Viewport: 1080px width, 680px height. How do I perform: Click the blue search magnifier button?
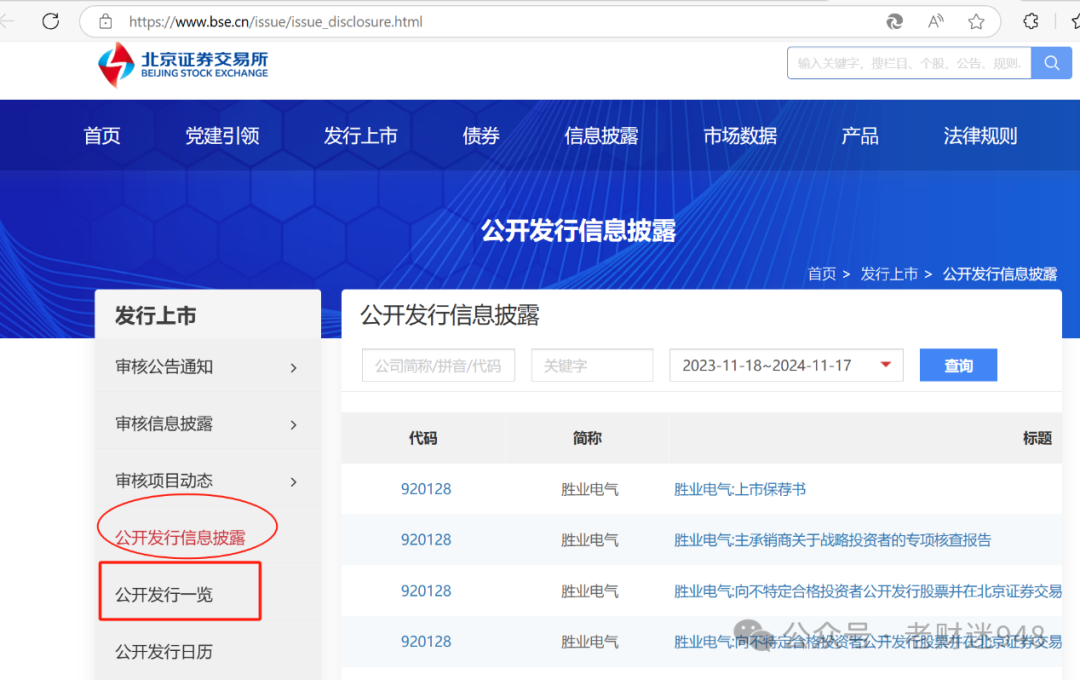pos(1051,62)
